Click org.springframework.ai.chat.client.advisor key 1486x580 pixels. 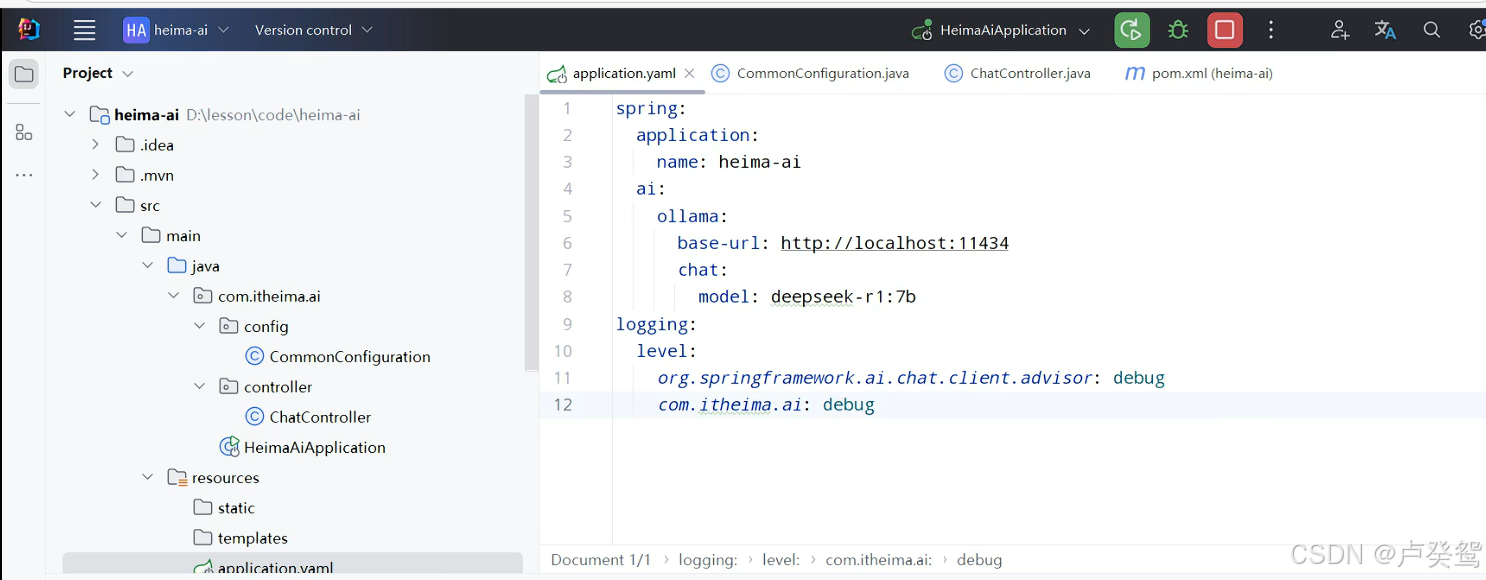tap(875, 378)
